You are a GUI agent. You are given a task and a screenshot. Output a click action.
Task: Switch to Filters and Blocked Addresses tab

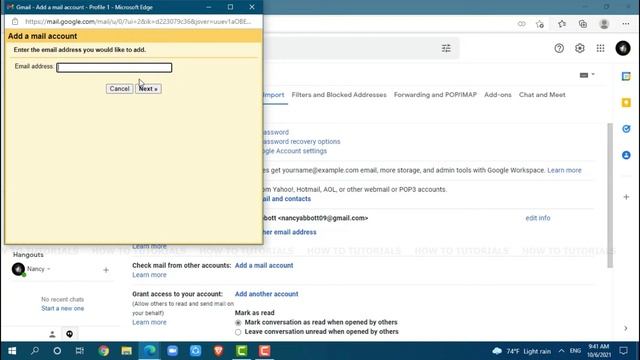[x=339, y=95]
